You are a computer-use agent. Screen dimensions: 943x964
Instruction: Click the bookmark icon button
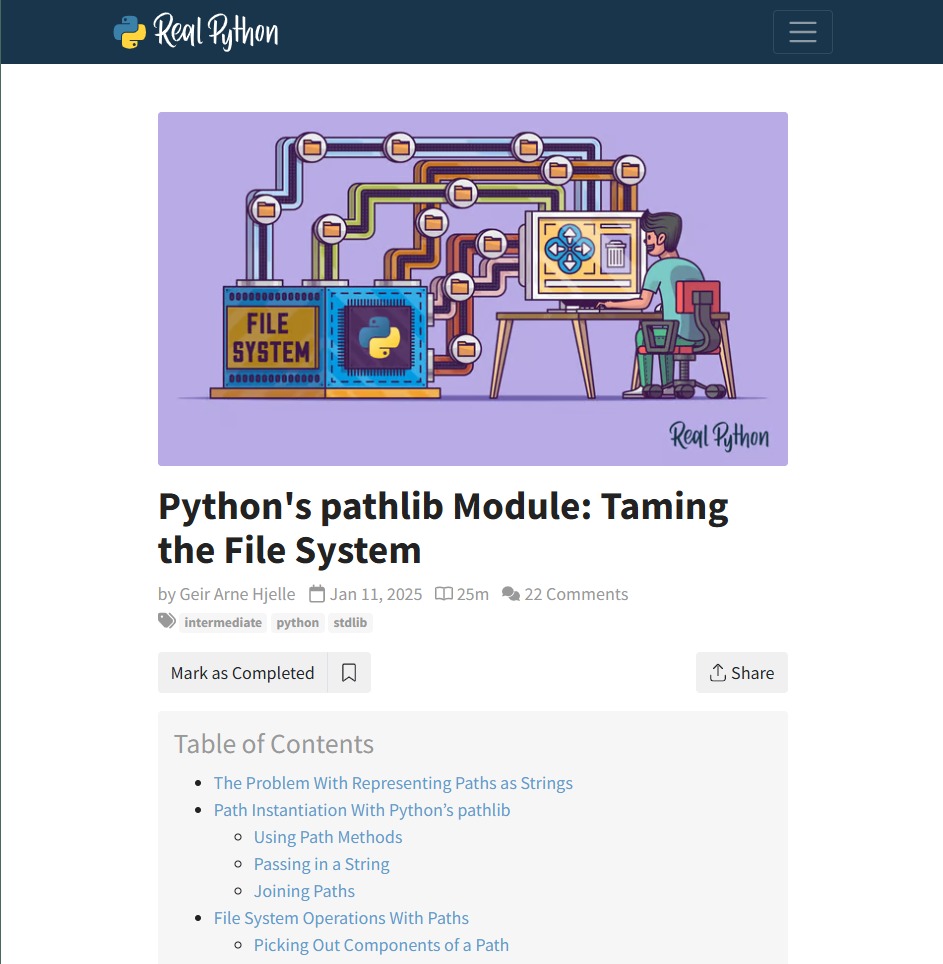click(x=349, y=673)
